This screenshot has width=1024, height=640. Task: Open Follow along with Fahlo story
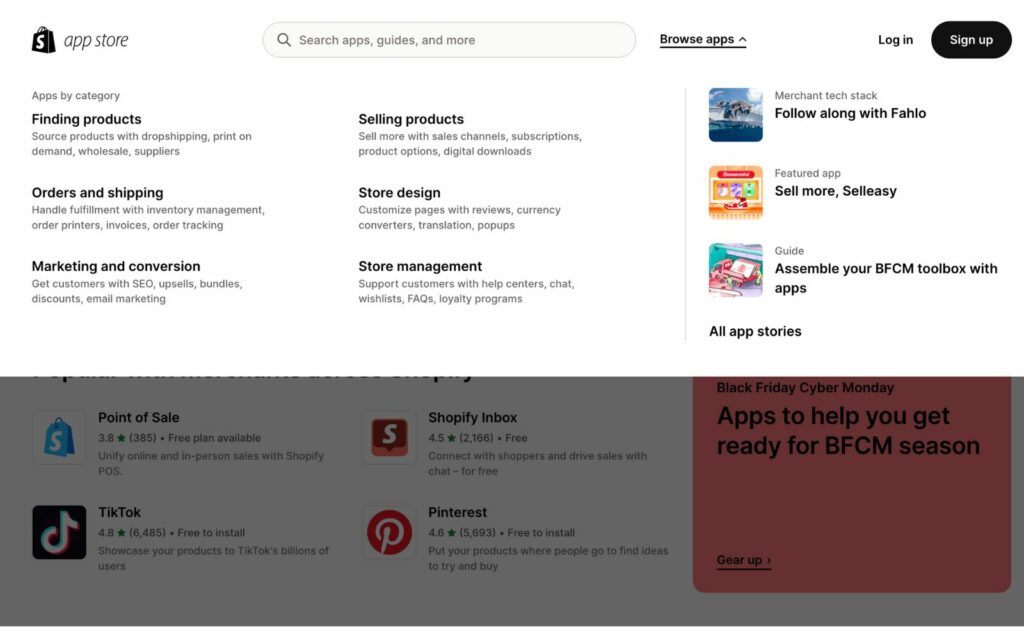point(850,113)
